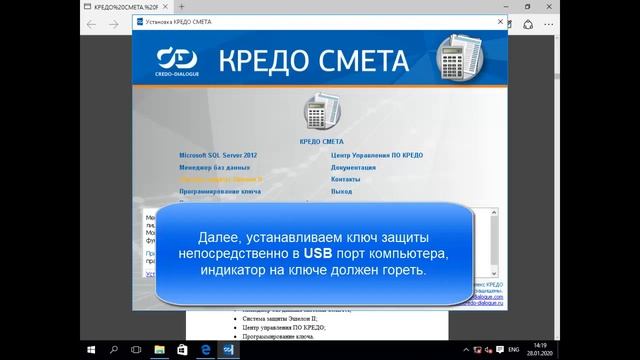Go back in the Edge browser

click(x=91, y=24)
